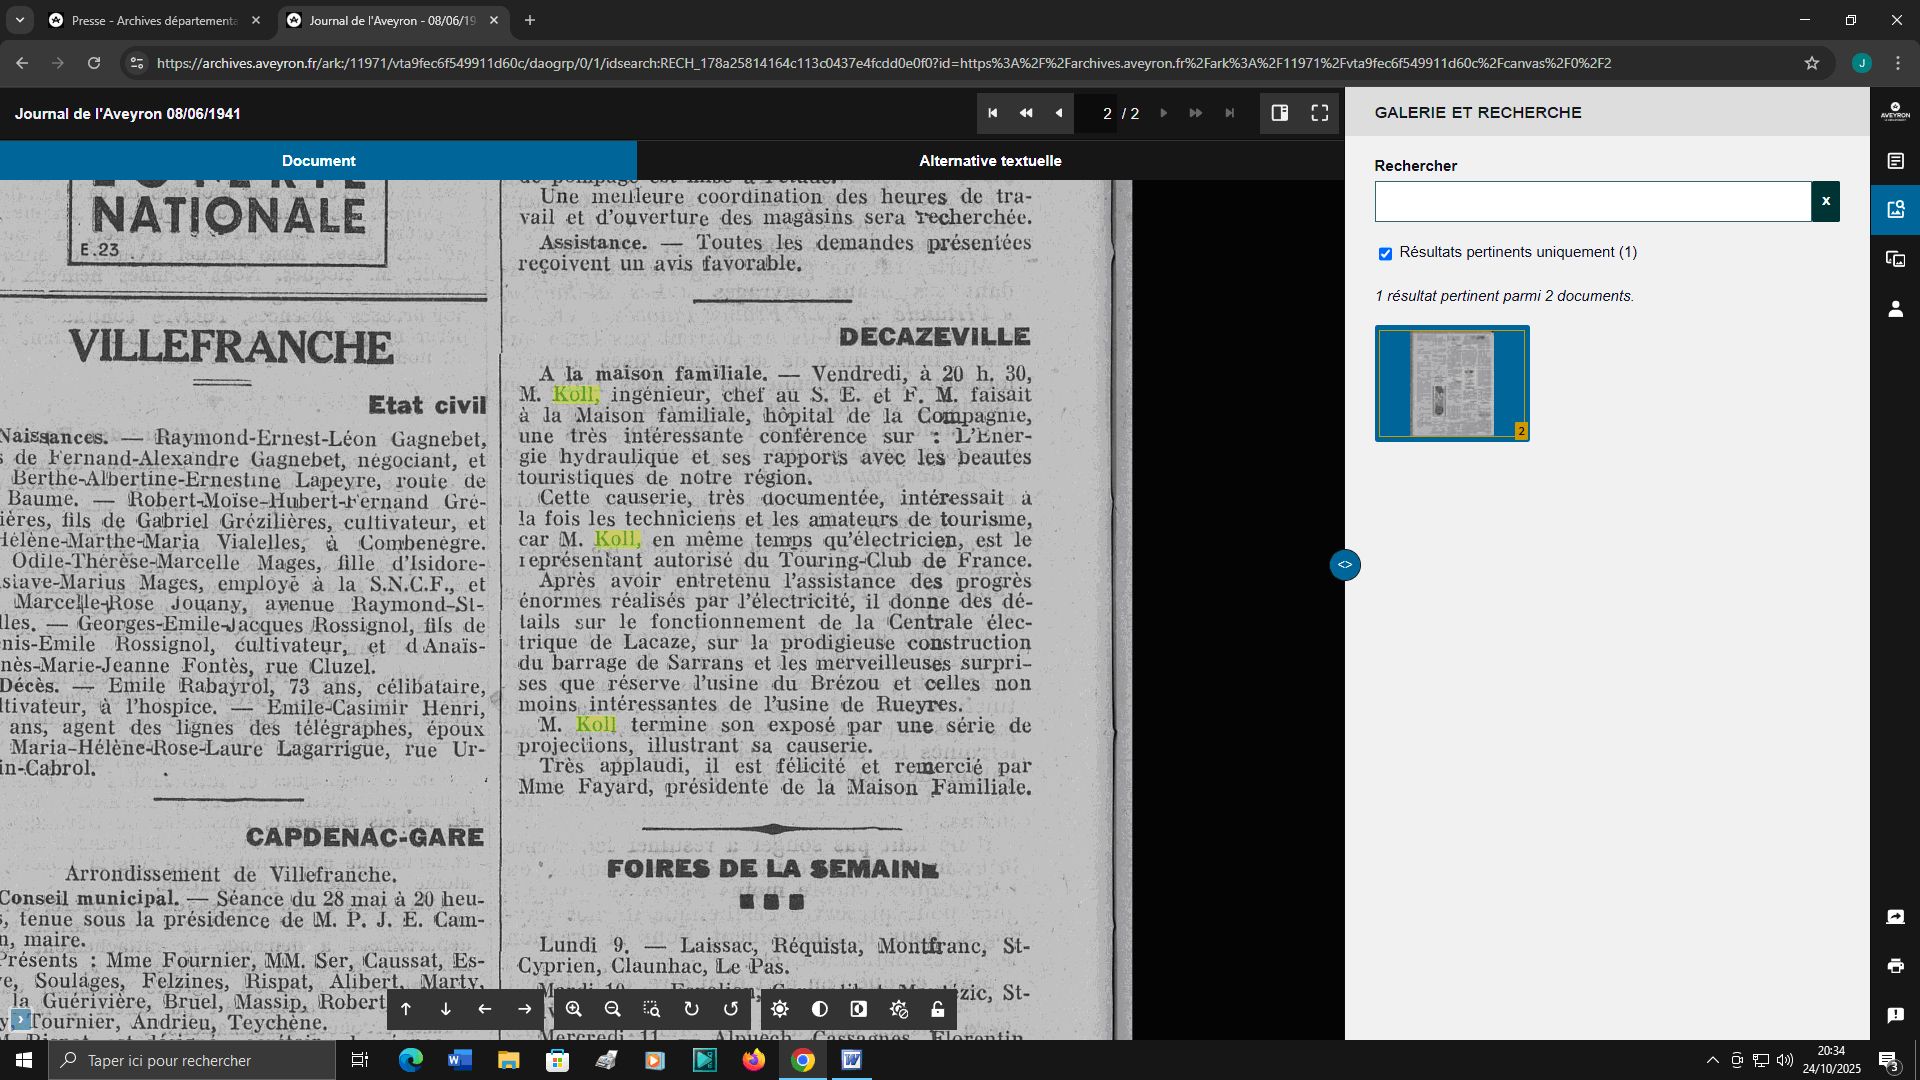Toggle the unlock padlock icon
The width and height of the screenshot is (1920, 1080).
tap(938, 1010)
